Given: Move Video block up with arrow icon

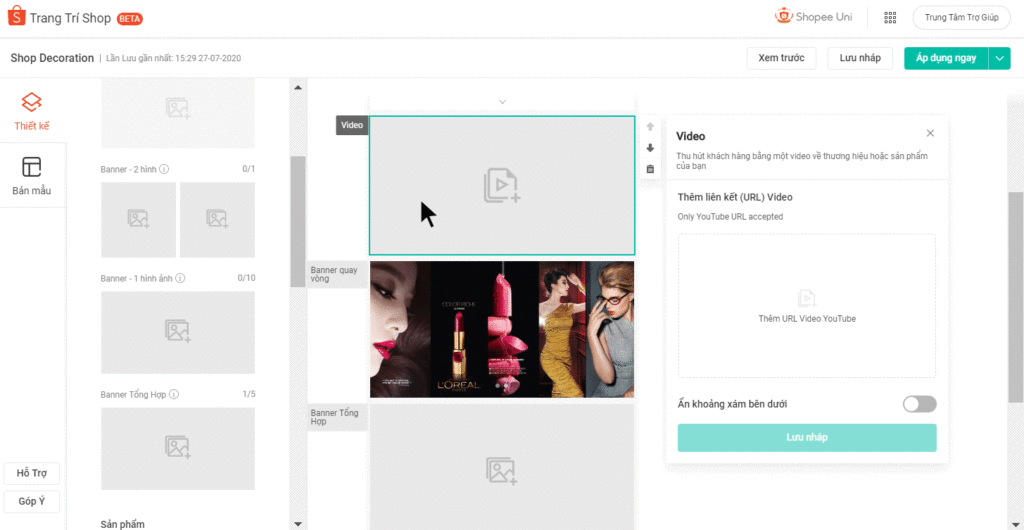Looking at the screenshot, I should click(x=650, y=127).
